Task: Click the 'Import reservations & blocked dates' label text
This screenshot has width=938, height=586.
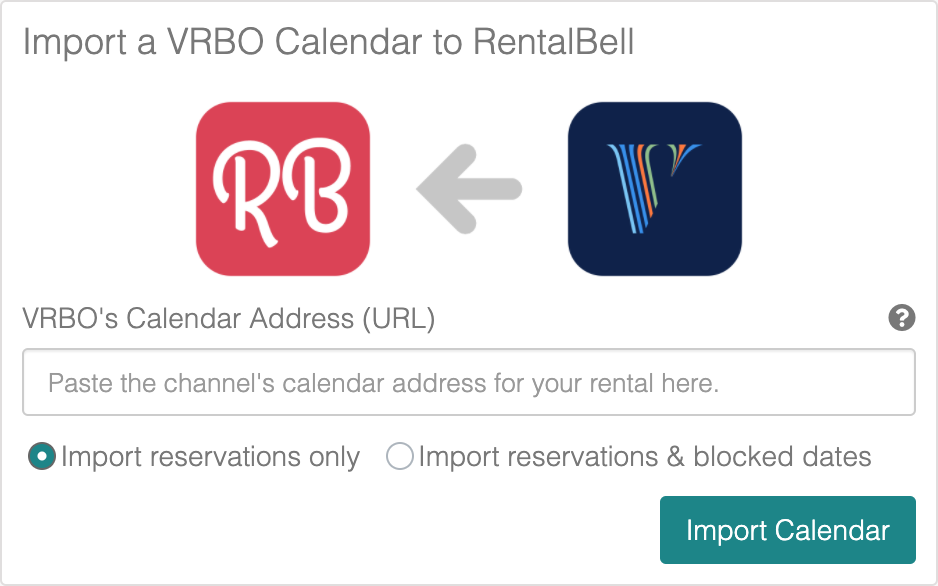Action: [645, 457]
